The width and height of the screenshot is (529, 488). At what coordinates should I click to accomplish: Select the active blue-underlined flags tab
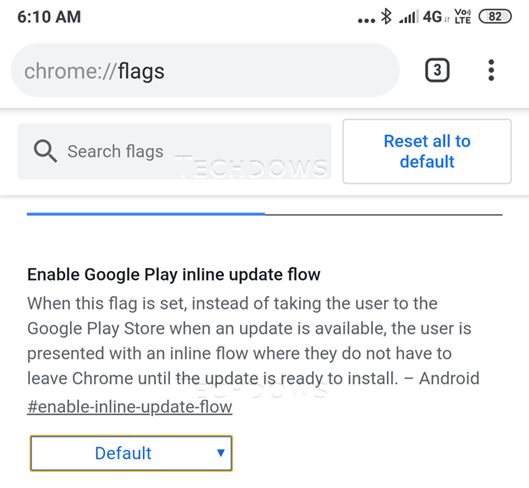click(x=146, y=214)
